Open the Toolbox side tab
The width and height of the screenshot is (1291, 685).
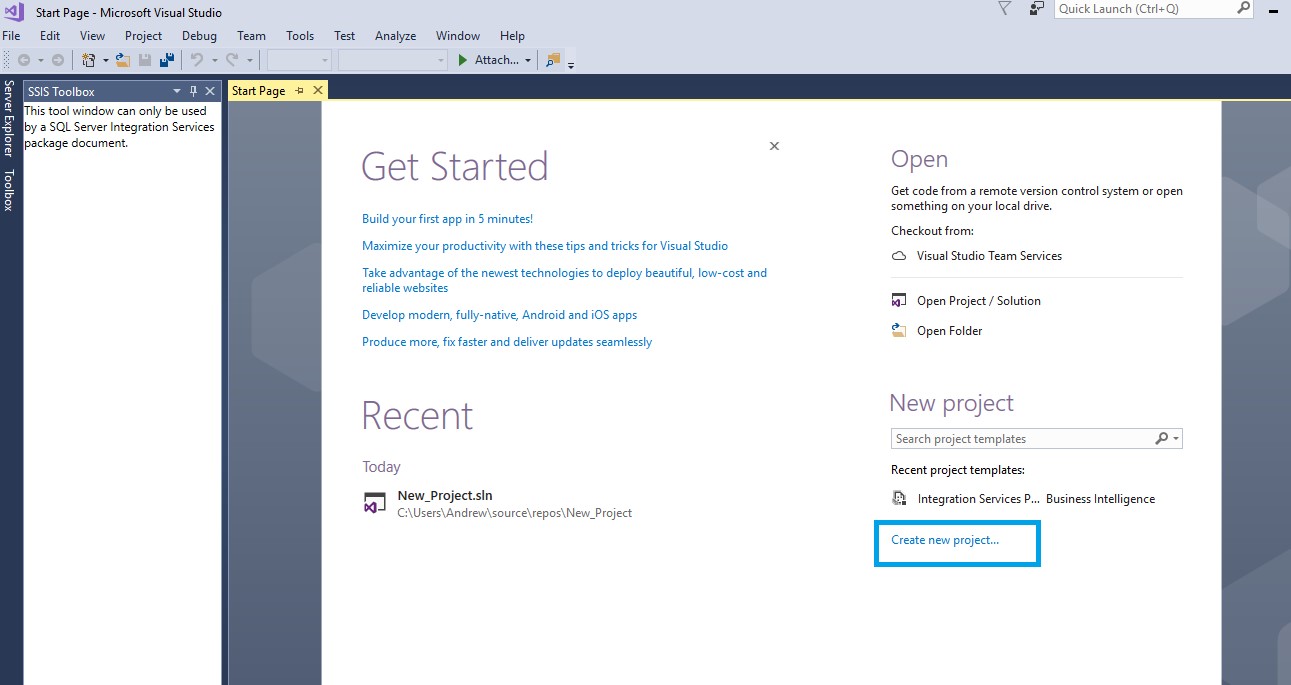tap(8, 190)
